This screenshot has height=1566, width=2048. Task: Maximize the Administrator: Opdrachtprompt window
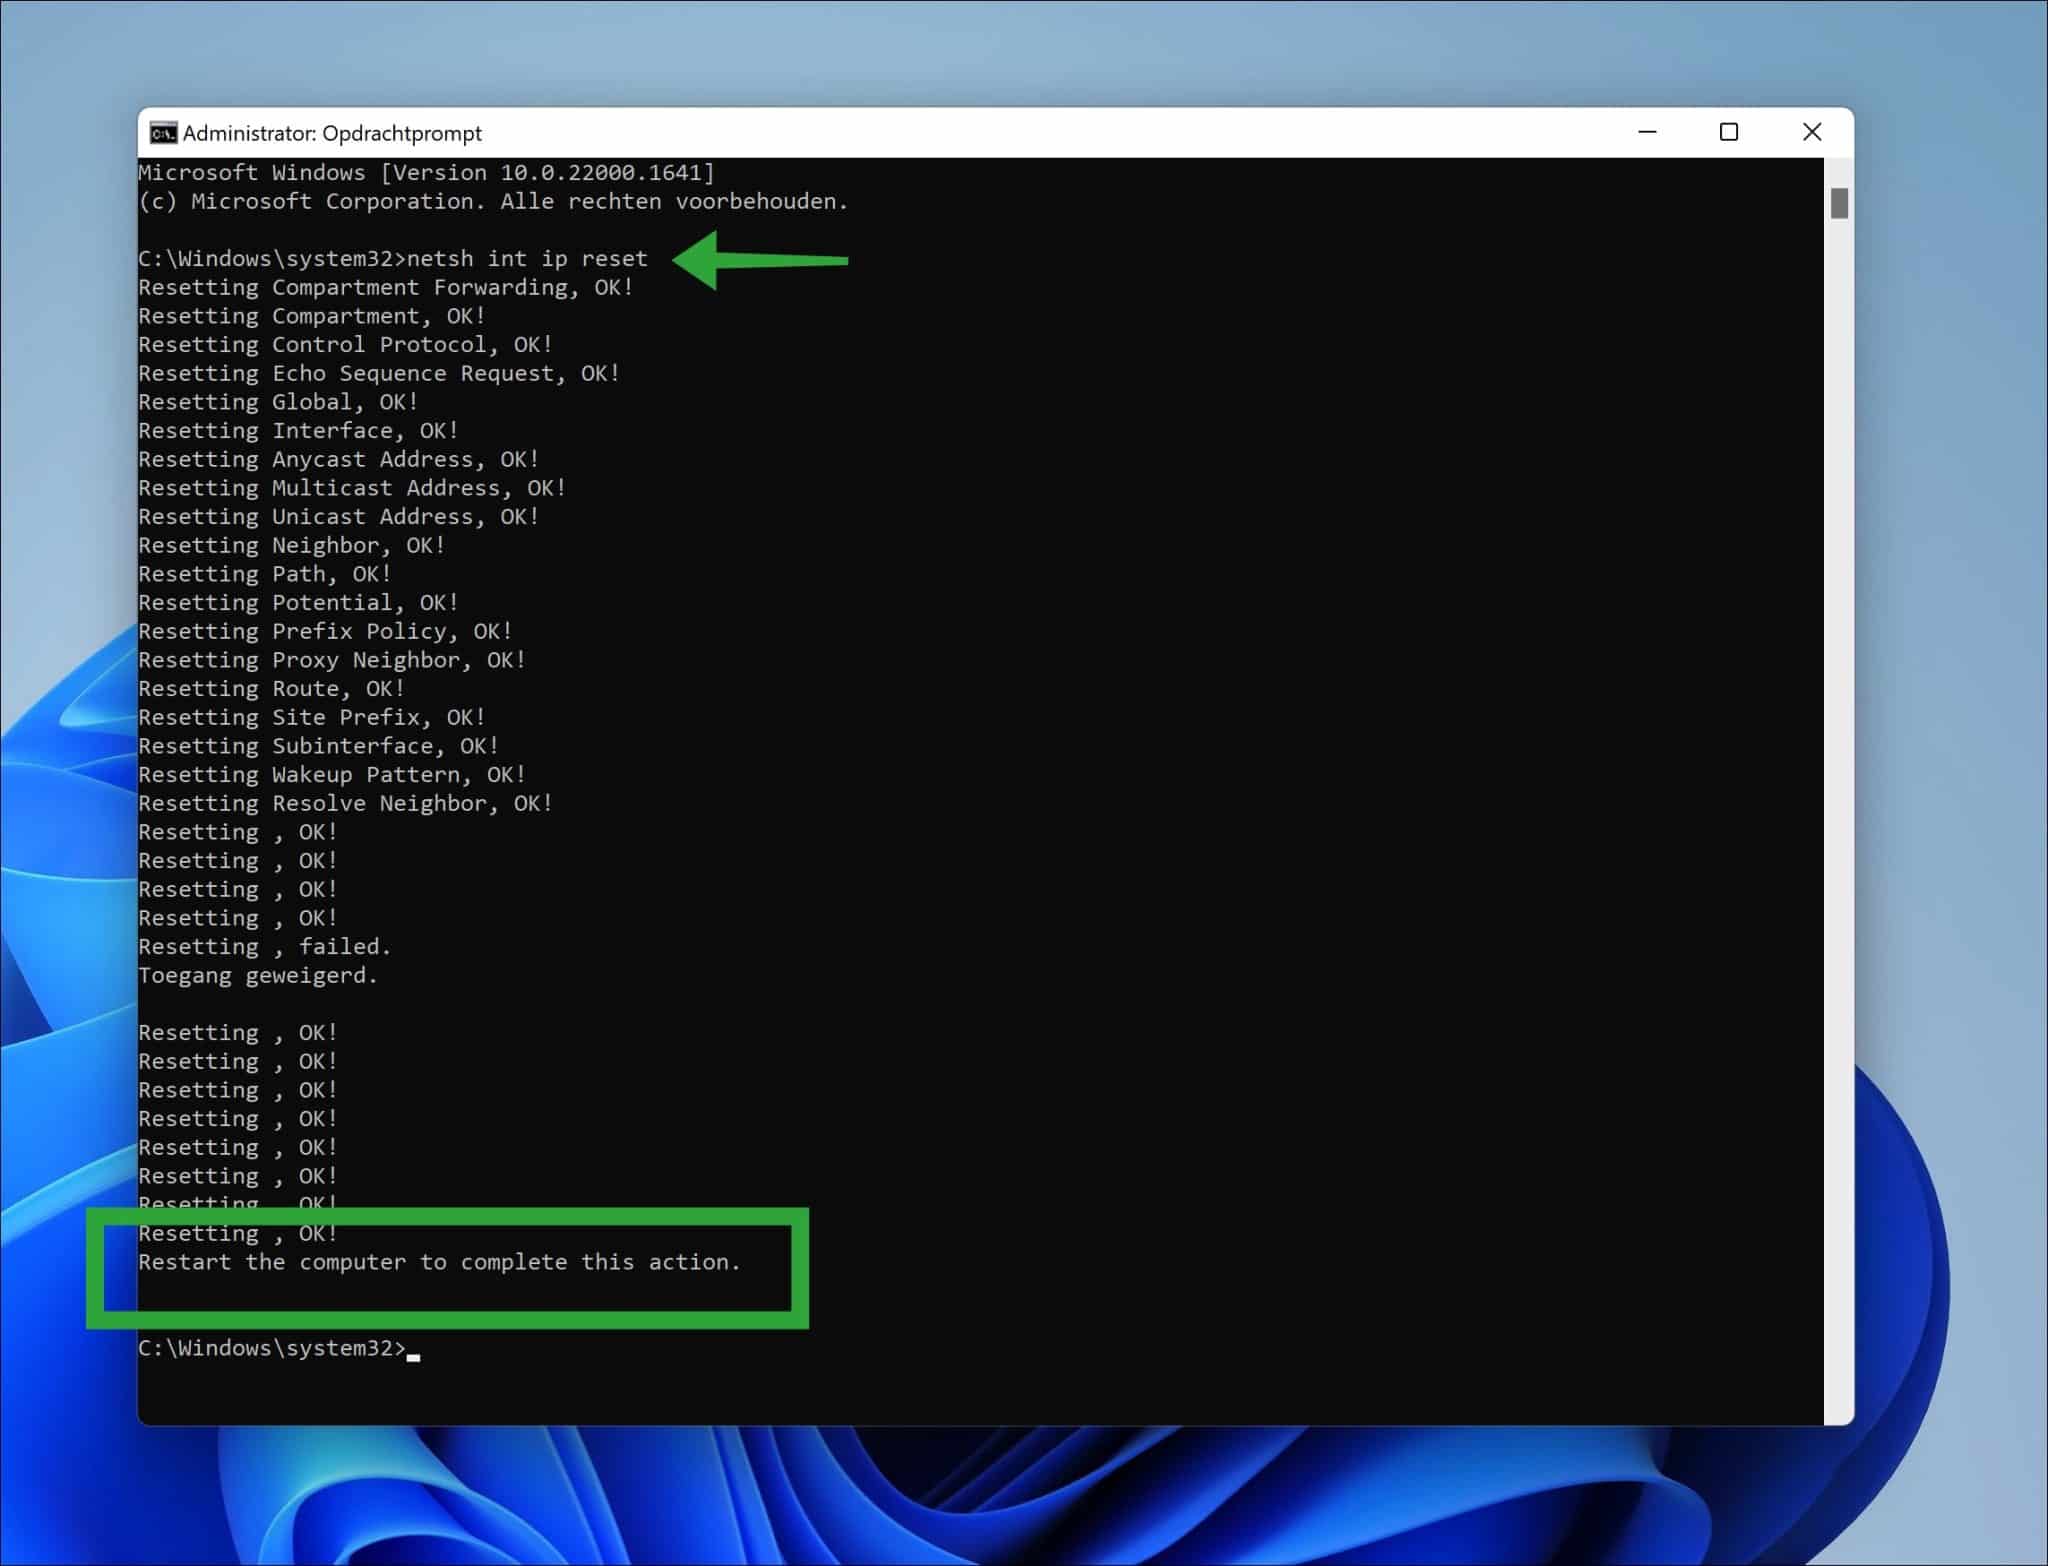click(x=1730, y=131)
